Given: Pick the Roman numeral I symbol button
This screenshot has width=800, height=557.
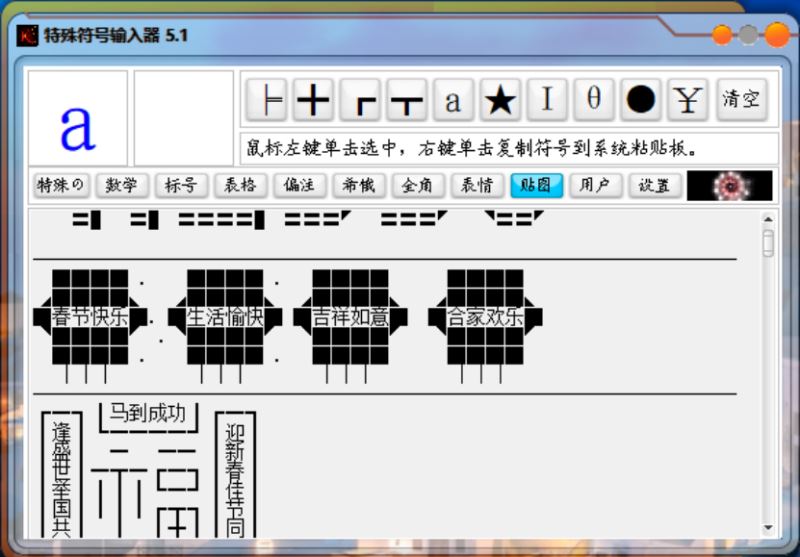Looking at the screenshot, I should coord(547,99).
